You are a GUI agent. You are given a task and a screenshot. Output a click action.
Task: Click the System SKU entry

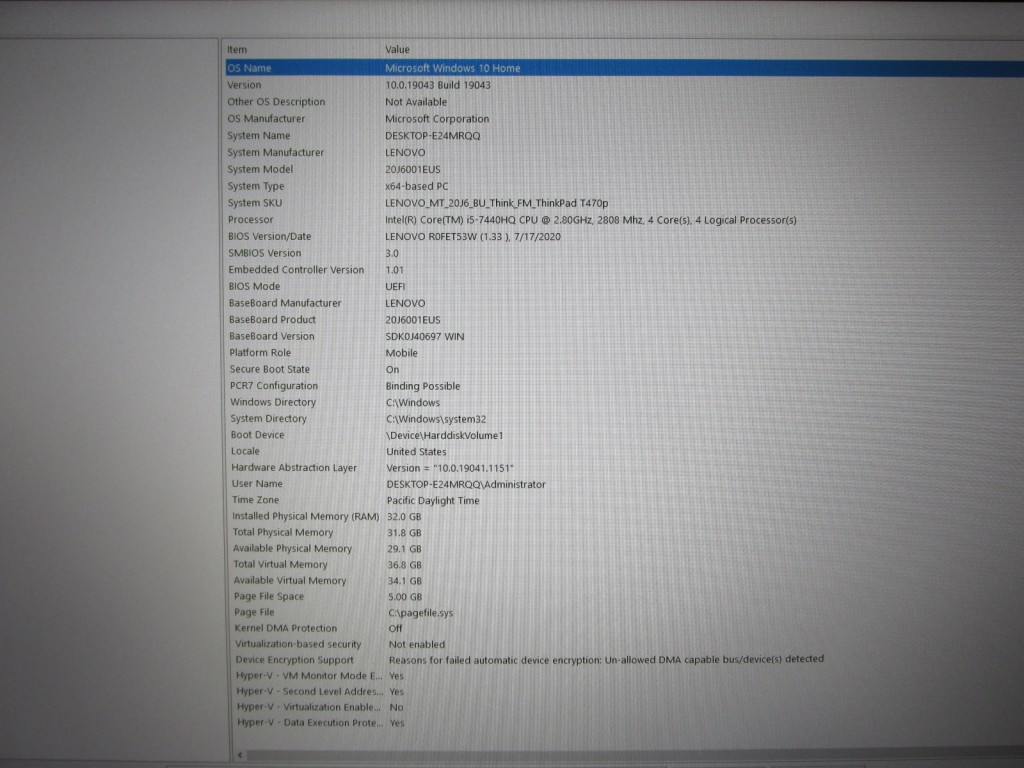tap(254, 203)
